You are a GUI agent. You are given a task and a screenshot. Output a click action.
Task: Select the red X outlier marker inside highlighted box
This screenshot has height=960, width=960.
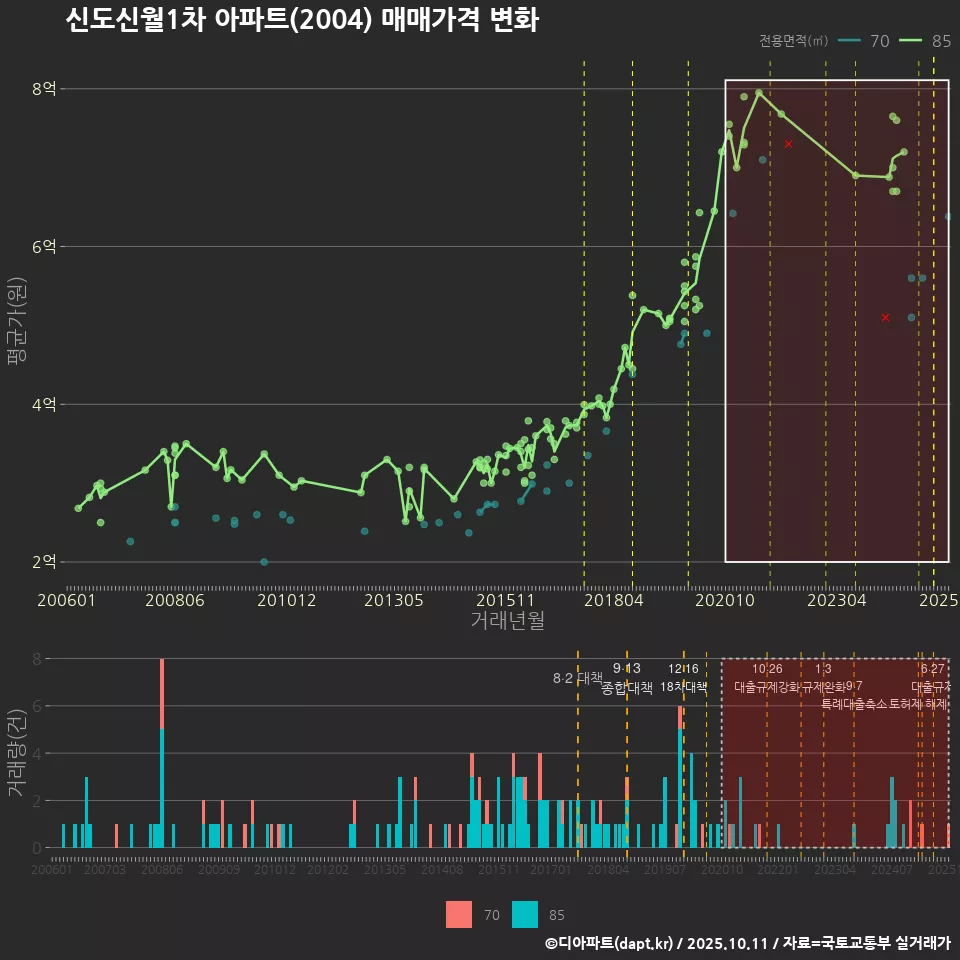(788, 144)
